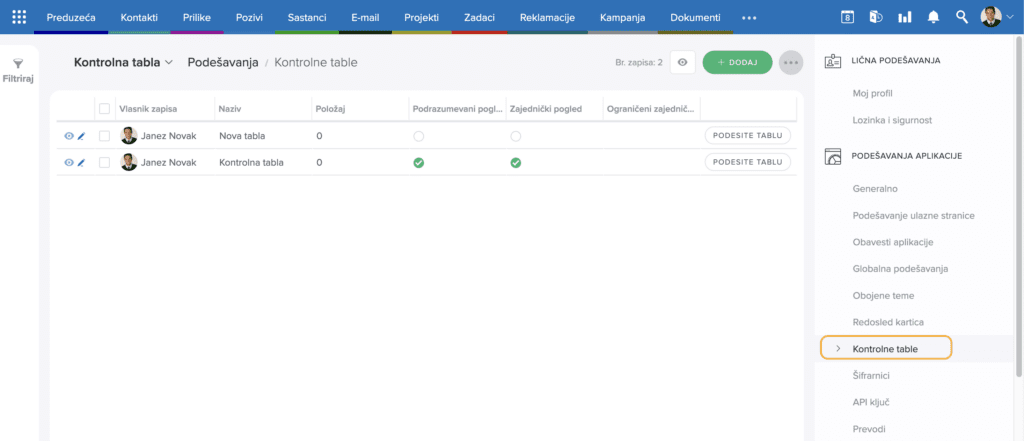Open the apps grid launcher
The width and height of the screenshot is (1024, 441).
pyautogui.click(x=20, y=17)
